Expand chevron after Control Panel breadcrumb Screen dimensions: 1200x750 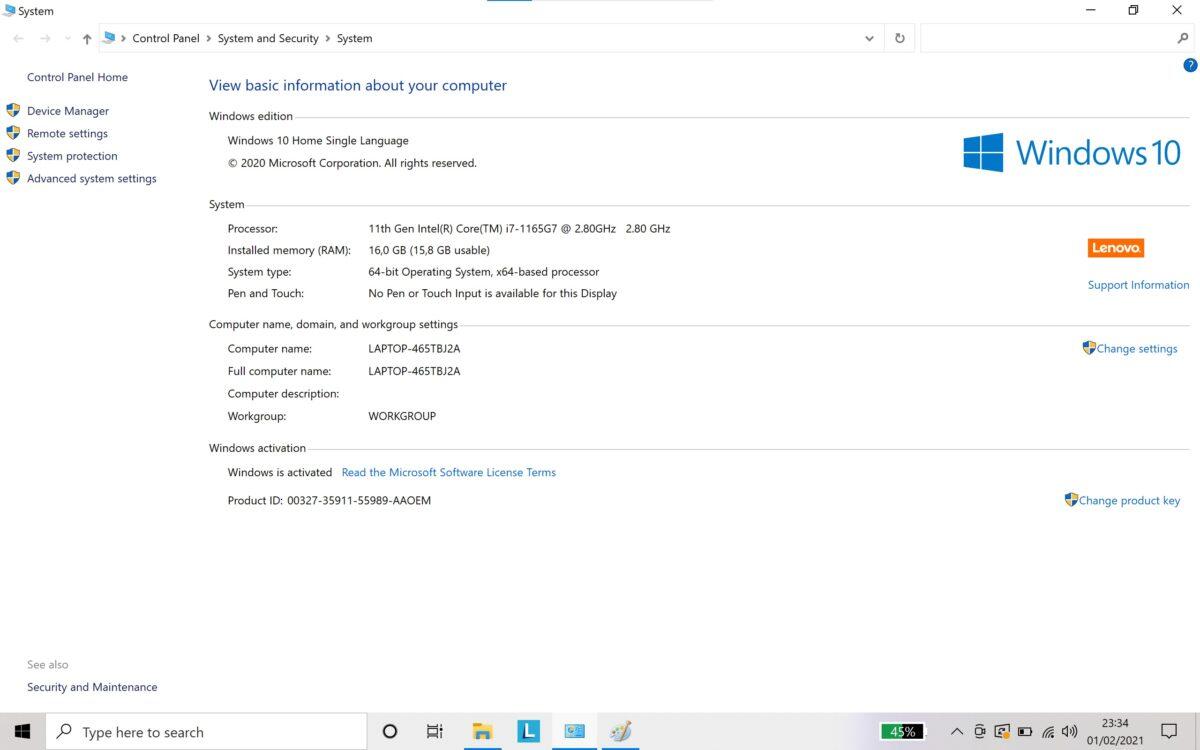point(209,38)
